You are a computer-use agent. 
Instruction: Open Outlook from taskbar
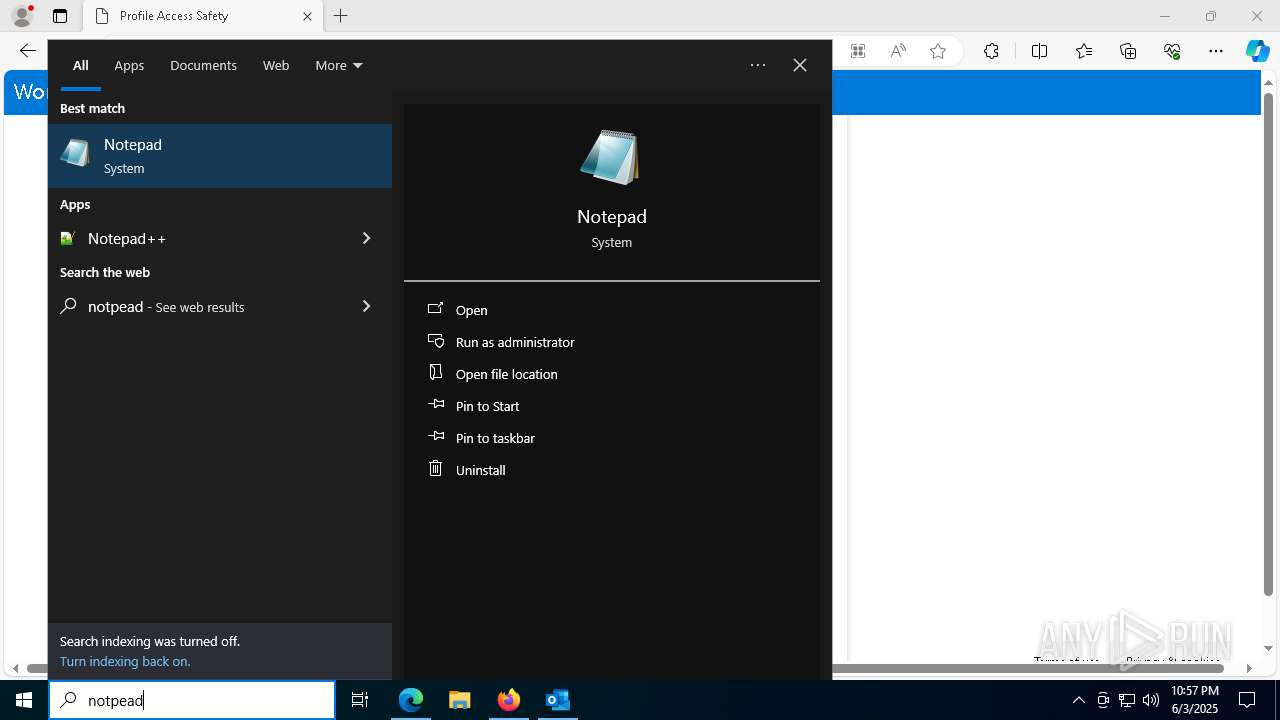pos(558,700)
